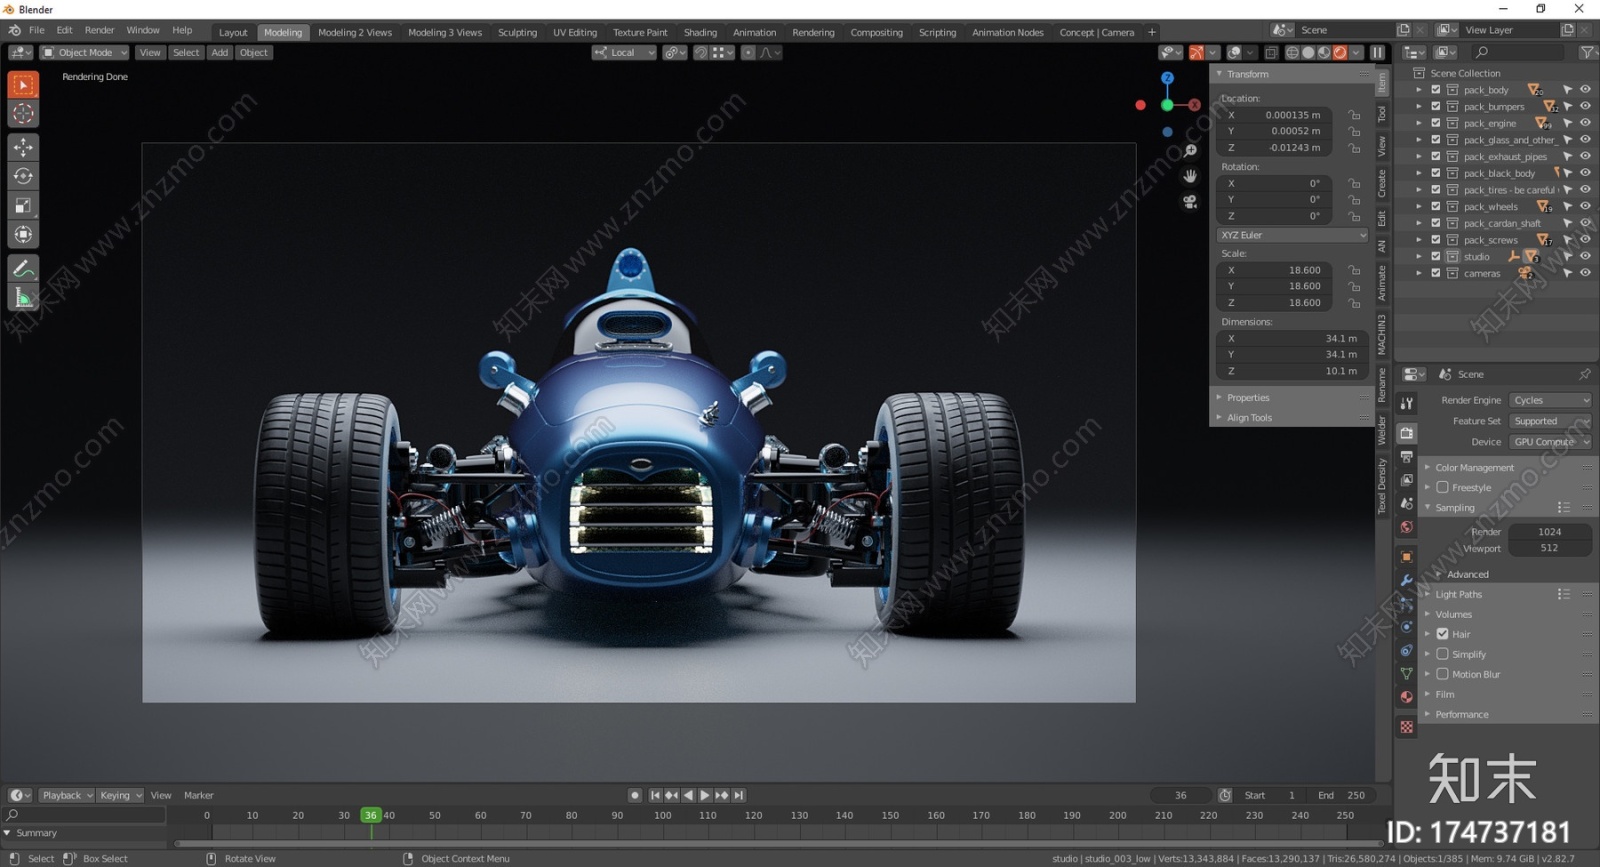Click the zoom magnifier icon in viewport

click(x=1190, y=151)
